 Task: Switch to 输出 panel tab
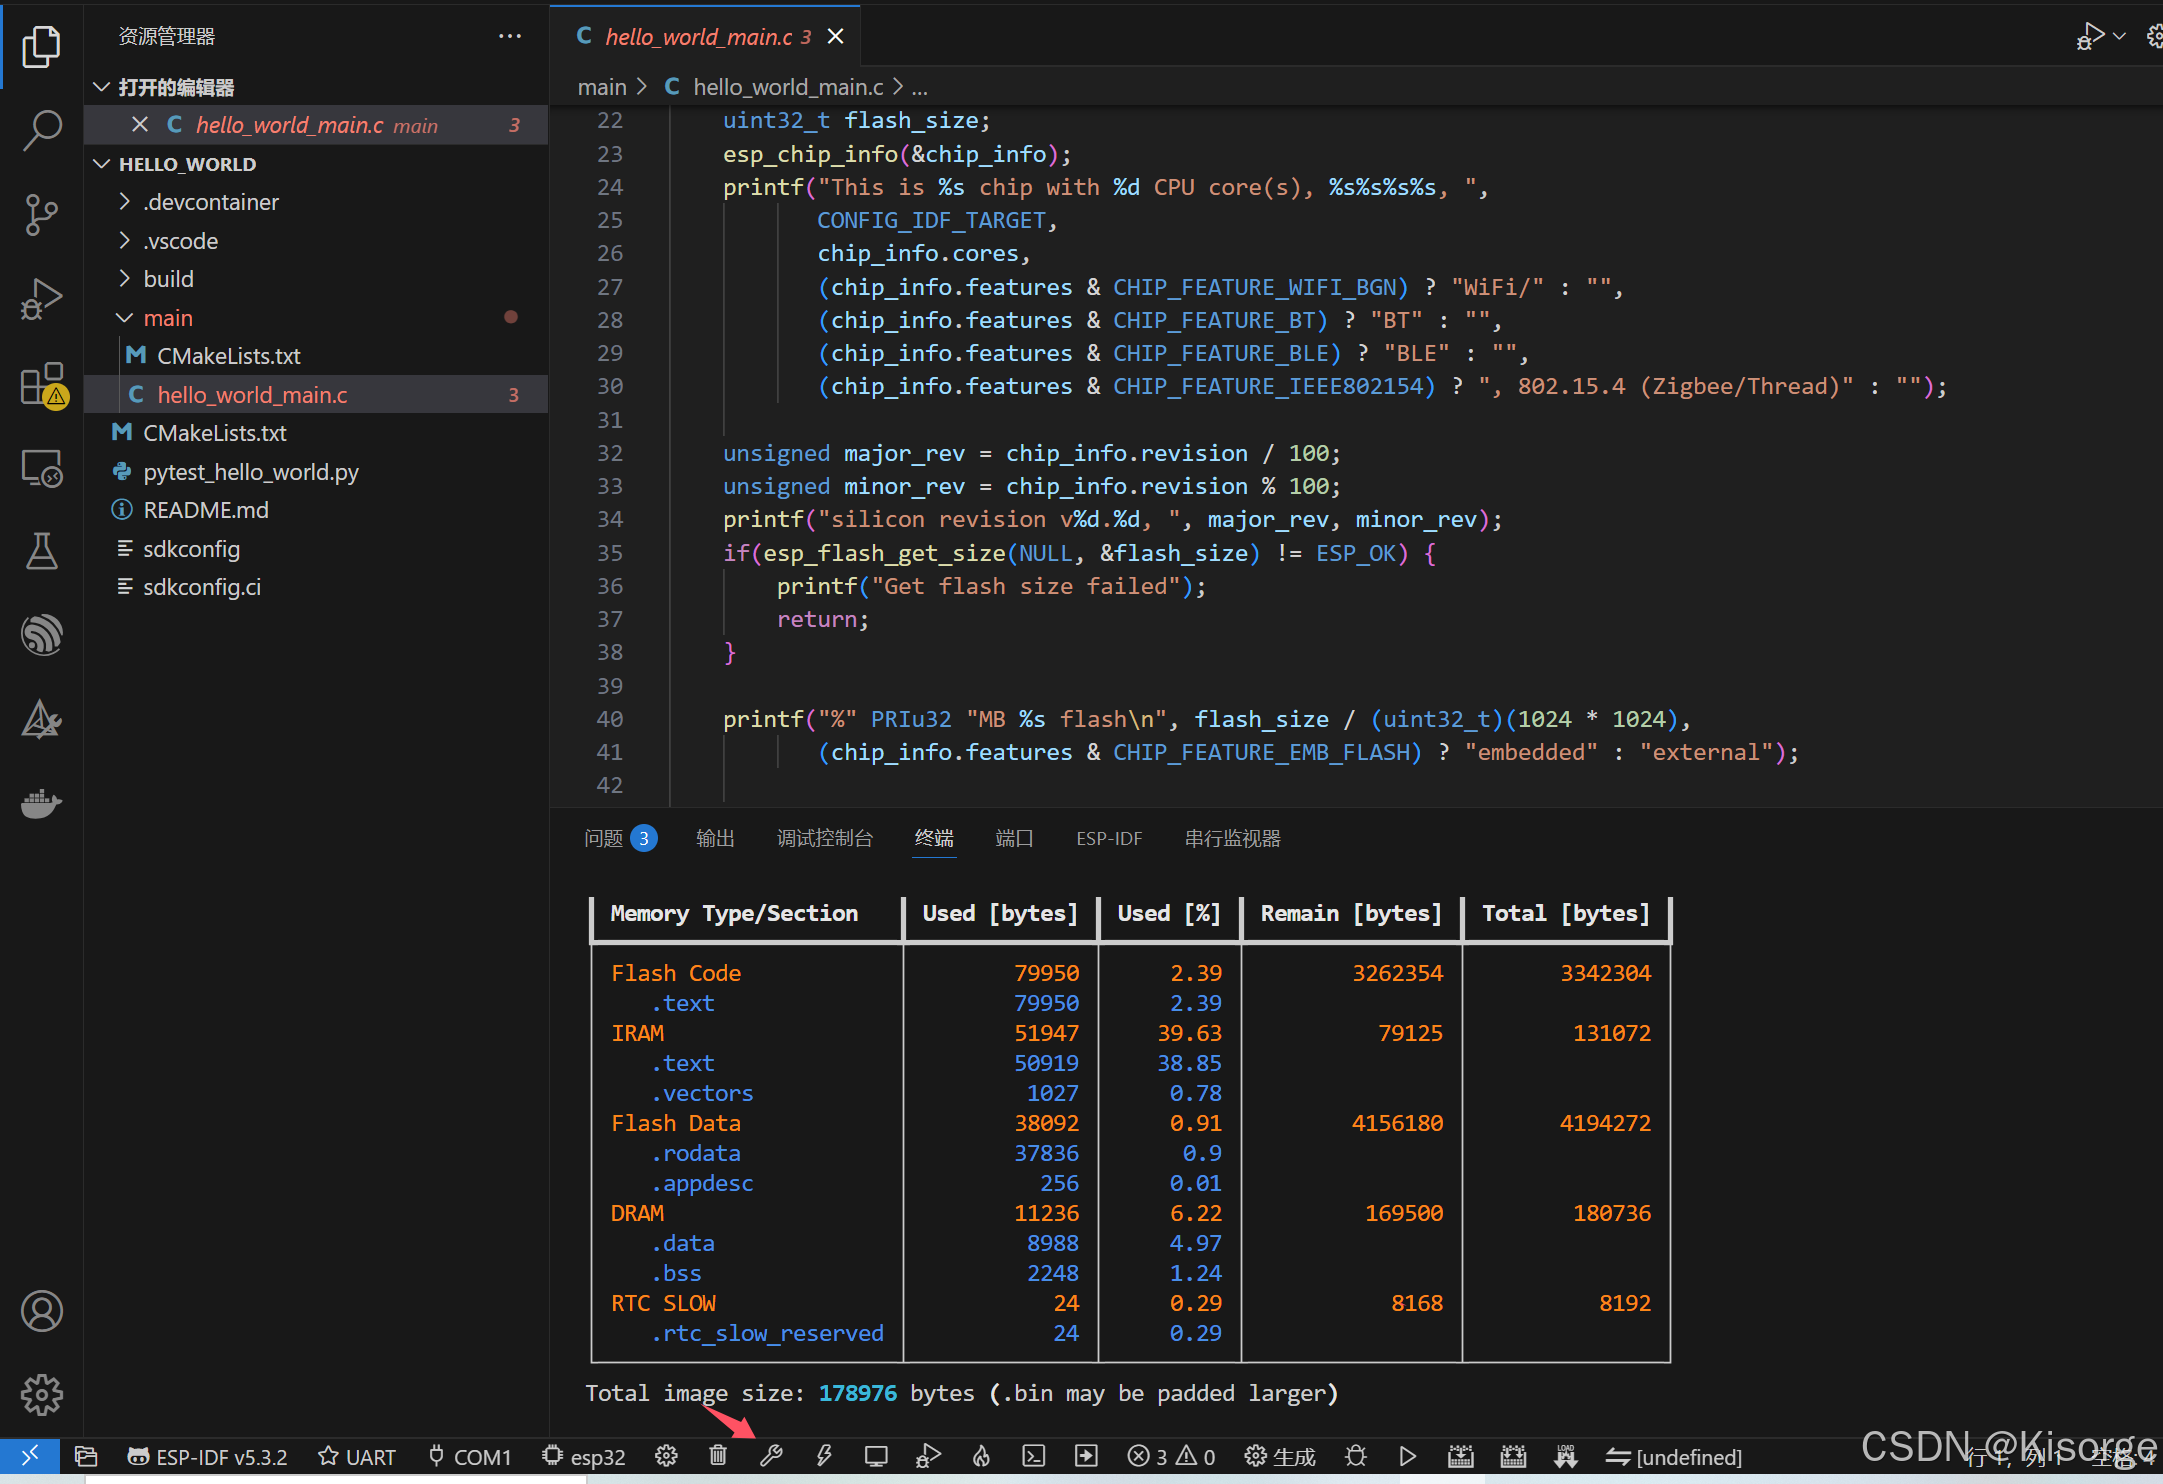(x=715, y=838)
